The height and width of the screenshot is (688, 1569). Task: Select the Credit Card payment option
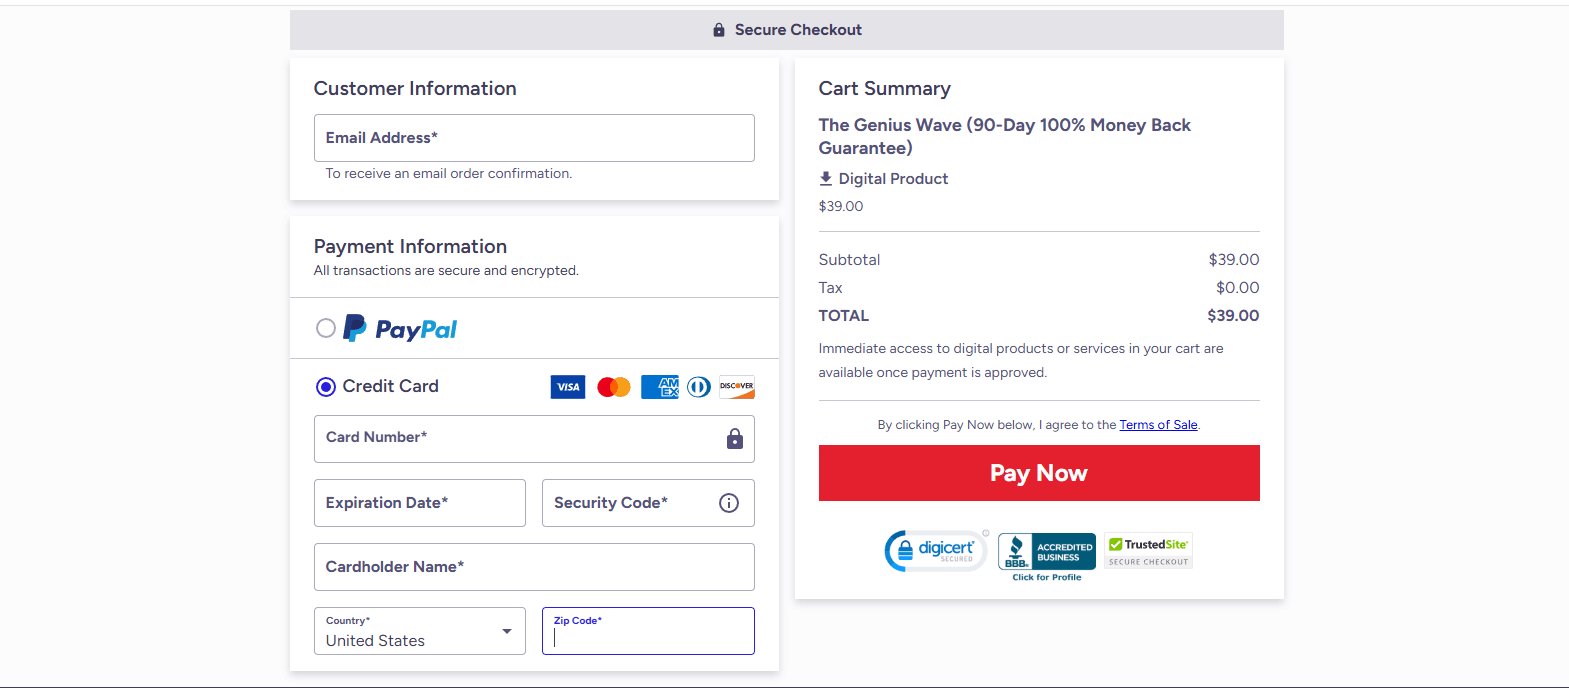point(325,386)
